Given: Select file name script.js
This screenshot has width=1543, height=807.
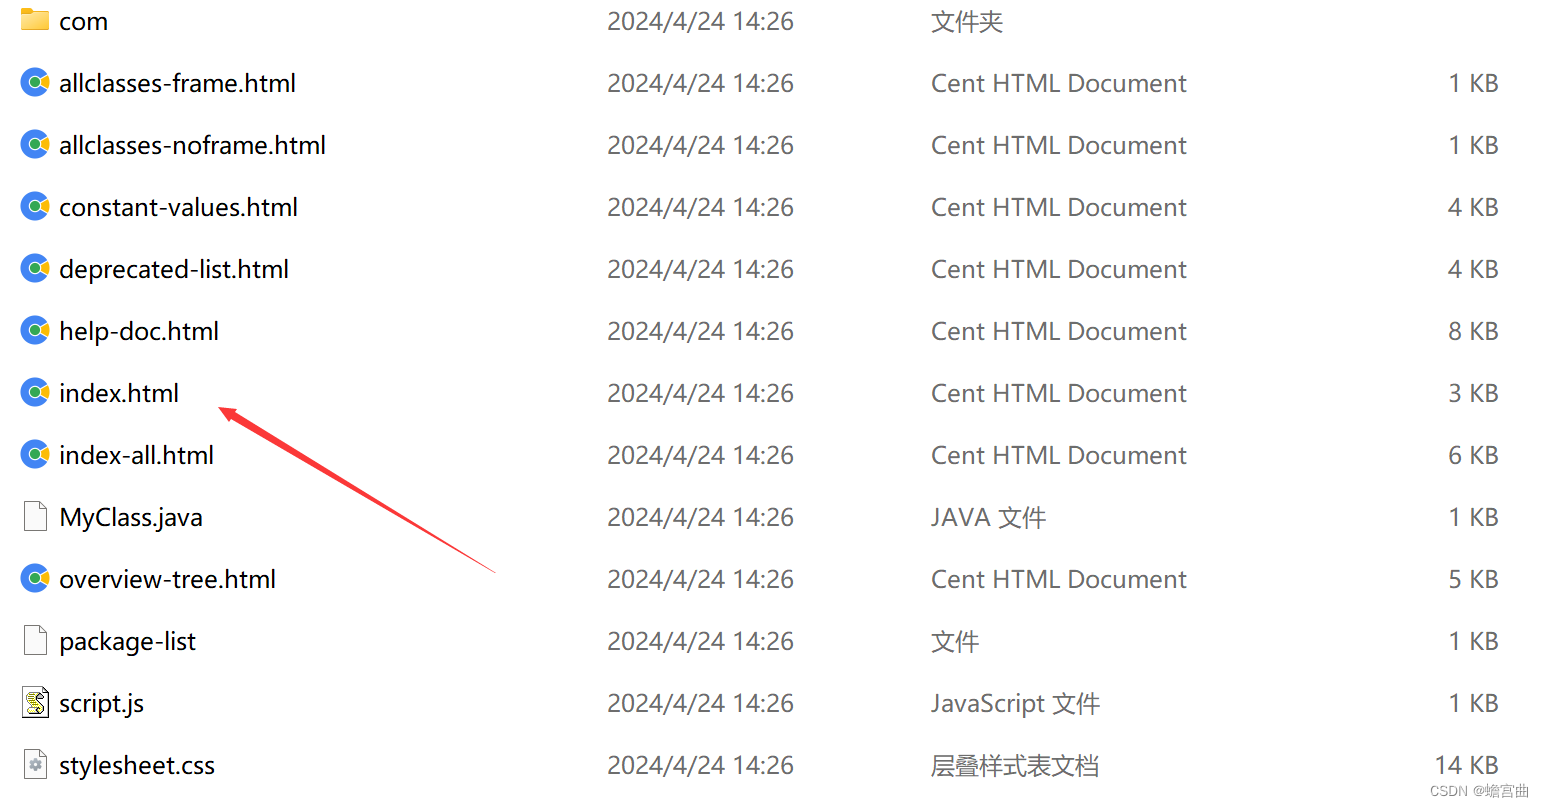Looking at the screenshot, I should click(101, 703).
